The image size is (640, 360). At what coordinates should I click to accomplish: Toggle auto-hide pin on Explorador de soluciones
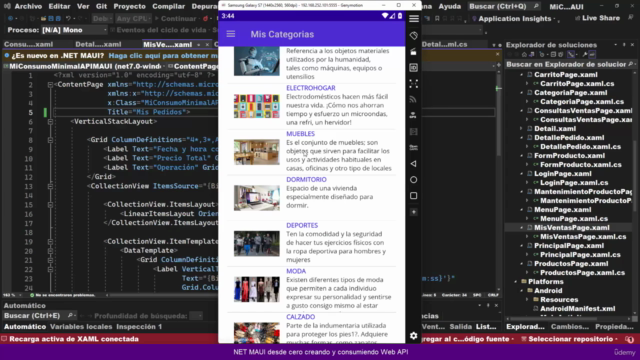click(624, 45)
